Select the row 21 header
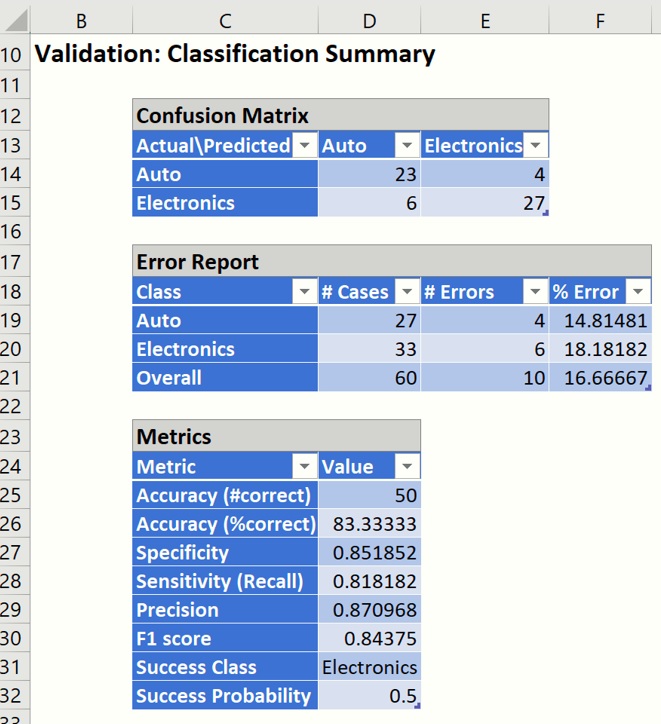The height and width of the screenshot is (724, 661). coord(14,378)
